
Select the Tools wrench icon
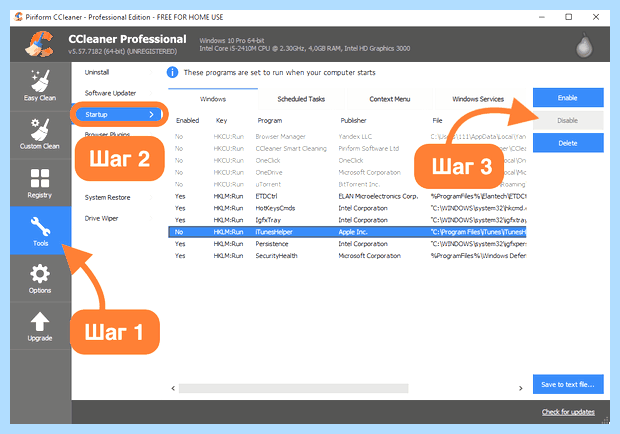click(40, 226)
